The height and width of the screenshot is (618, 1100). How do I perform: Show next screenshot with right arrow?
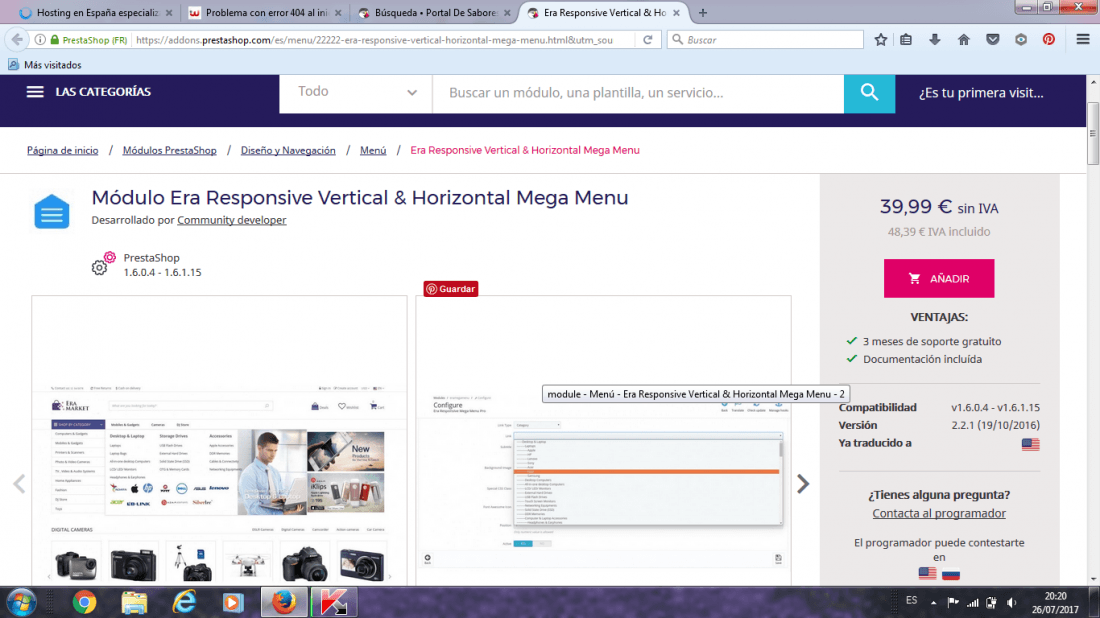point(803,483)
